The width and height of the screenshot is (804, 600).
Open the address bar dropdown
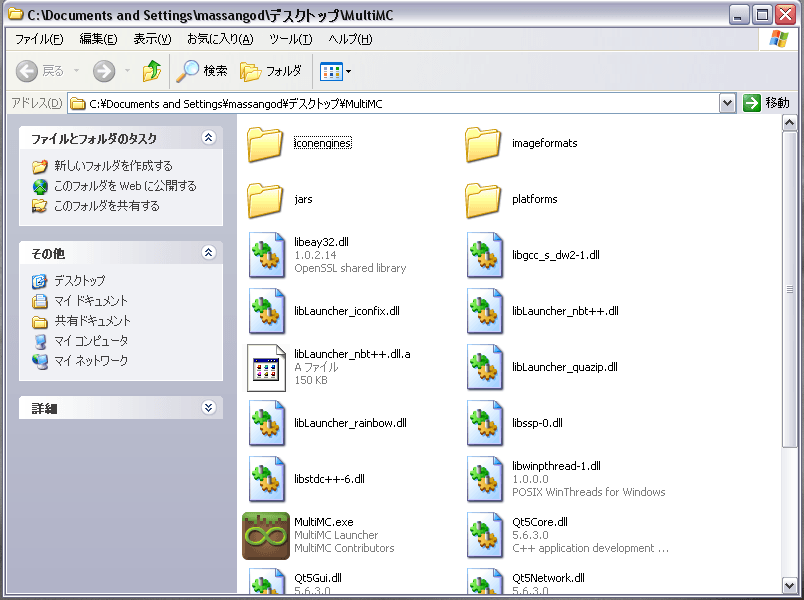[727, 103]
